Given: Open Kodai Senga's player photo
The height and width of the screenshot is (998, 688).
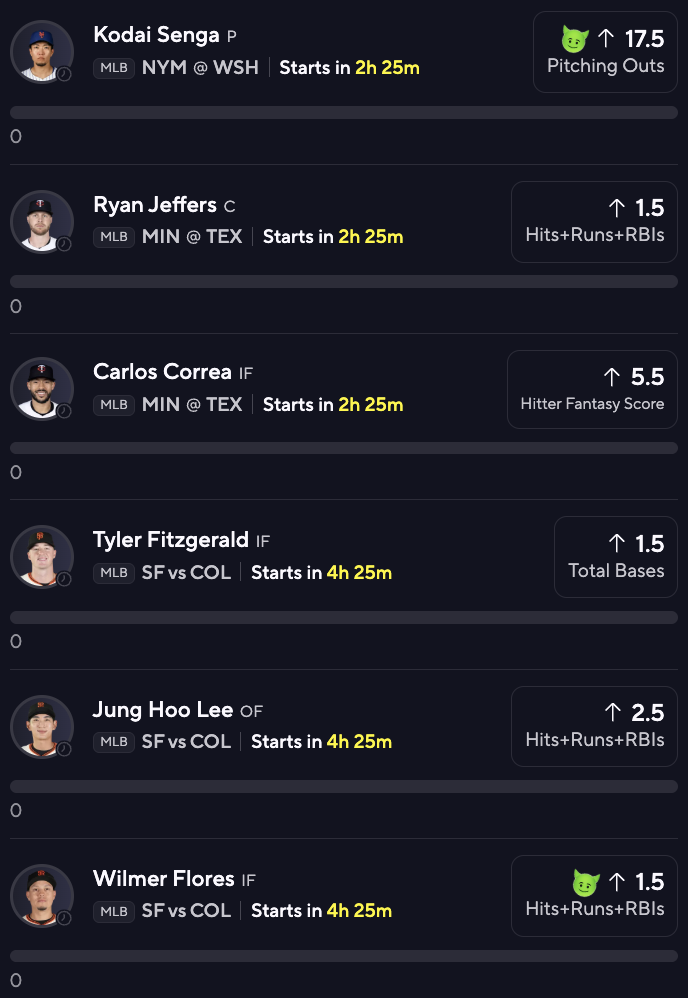Looking at the screenshot, I should coord(41,51).
